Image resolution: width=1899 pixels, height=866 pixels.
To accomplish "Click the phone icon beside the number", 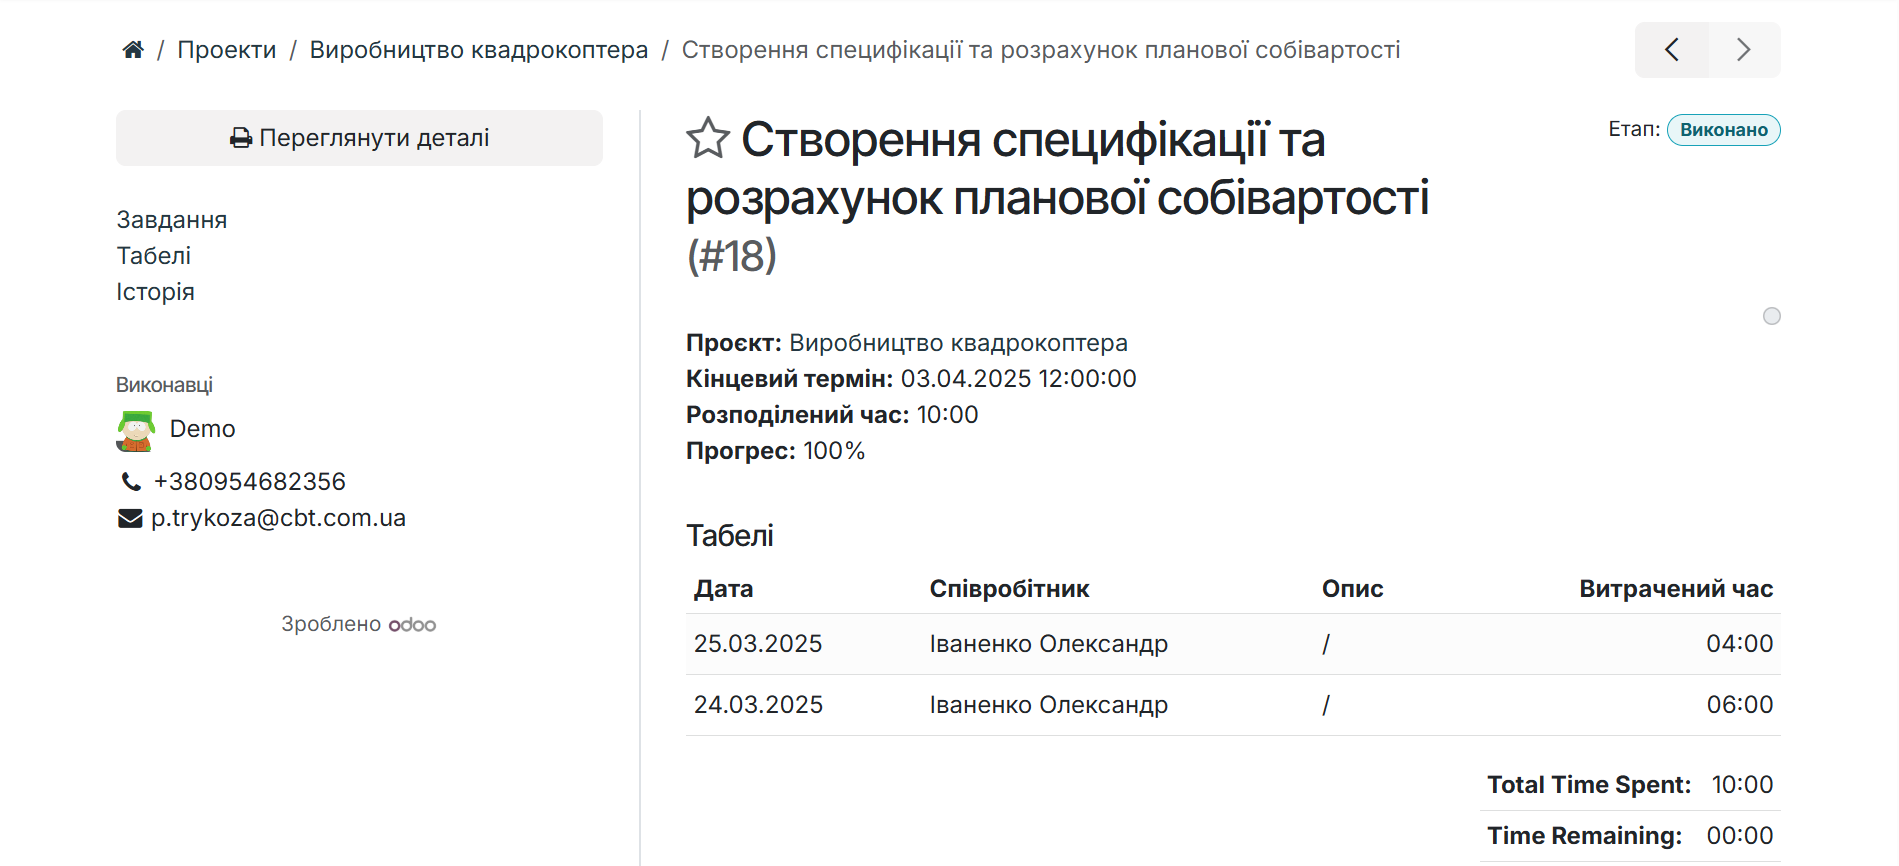I will coord(131,482).
